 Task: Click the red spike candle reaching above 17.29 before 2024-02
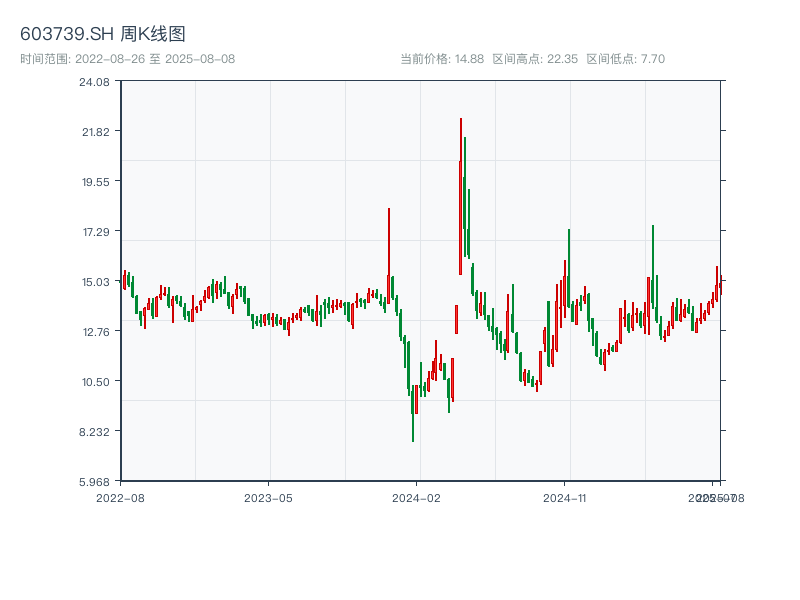pos(389,255)
